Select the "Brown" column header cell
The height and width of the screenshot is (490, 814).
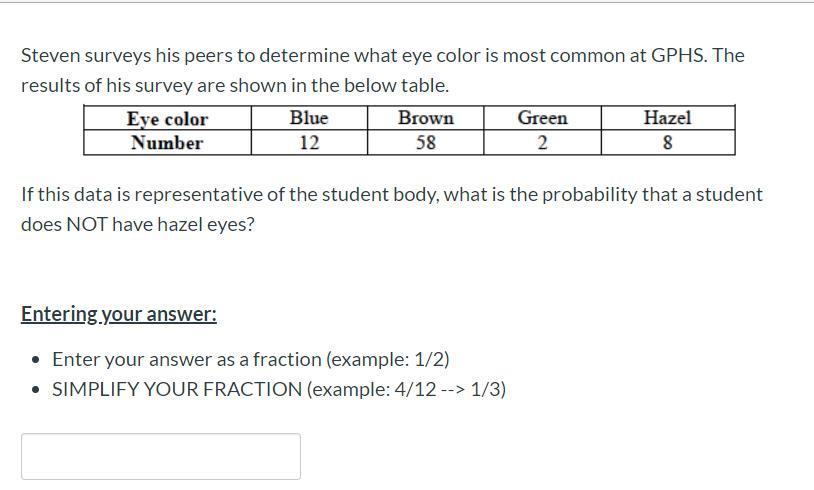tap(426, 118)
